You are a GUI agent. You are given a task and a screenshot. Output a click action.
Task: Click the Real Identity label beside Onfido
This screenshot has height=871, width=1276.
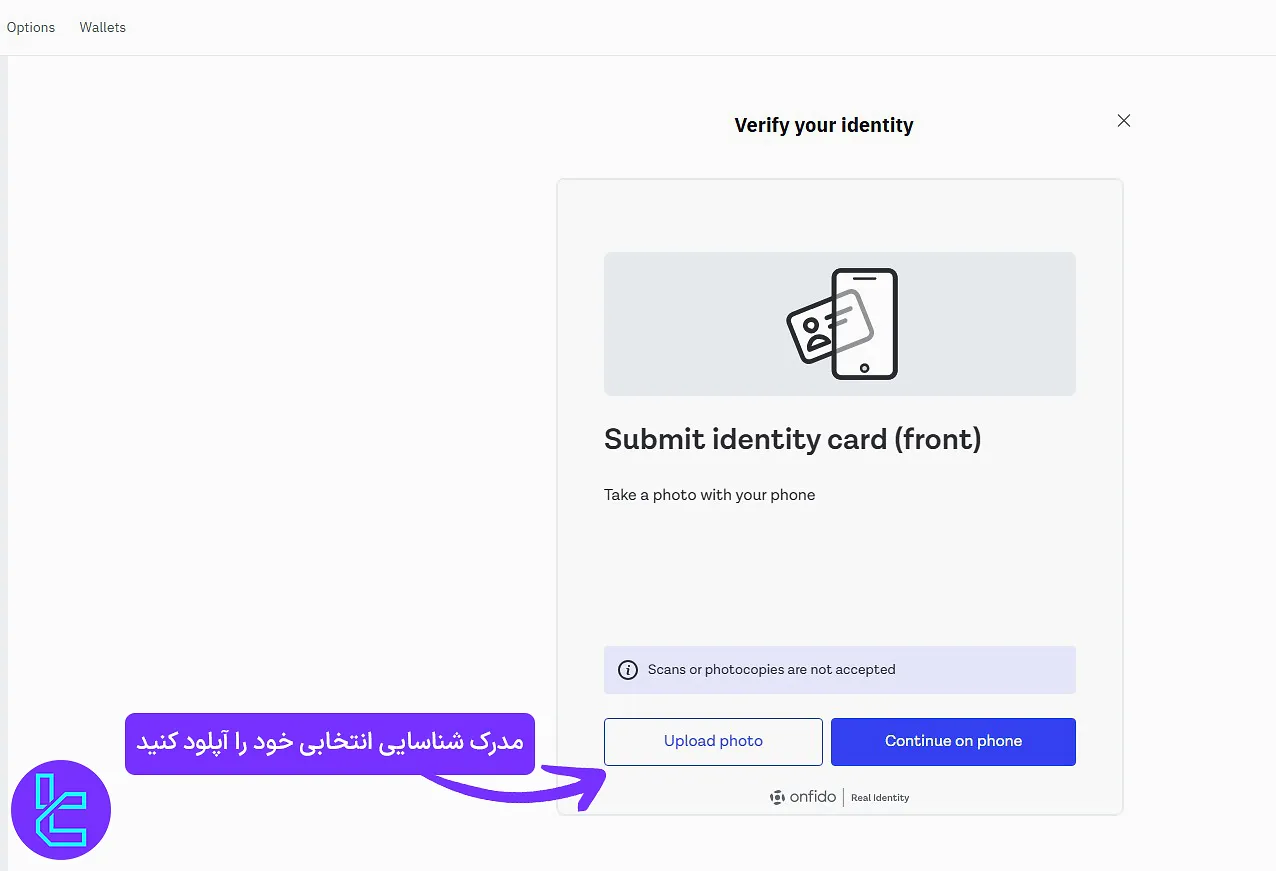[x=880, y=798]
